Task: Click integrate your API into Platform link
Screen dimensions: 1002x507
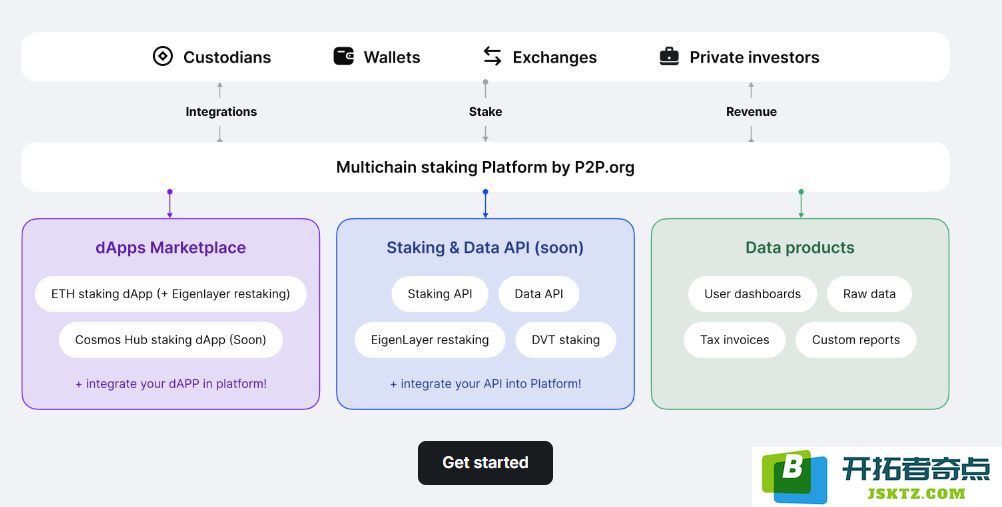Action: pos(486,384)
